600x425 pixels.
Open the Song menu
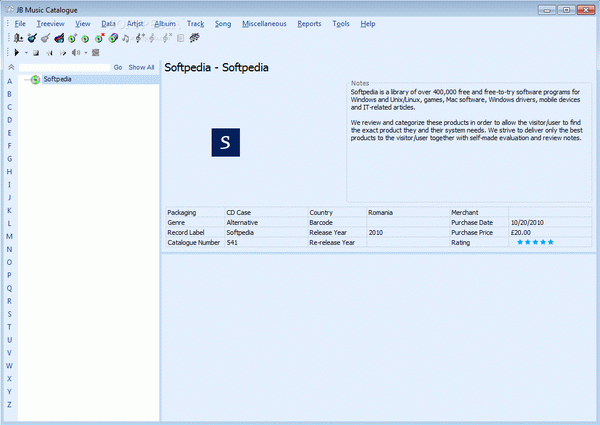coord(223,24)
